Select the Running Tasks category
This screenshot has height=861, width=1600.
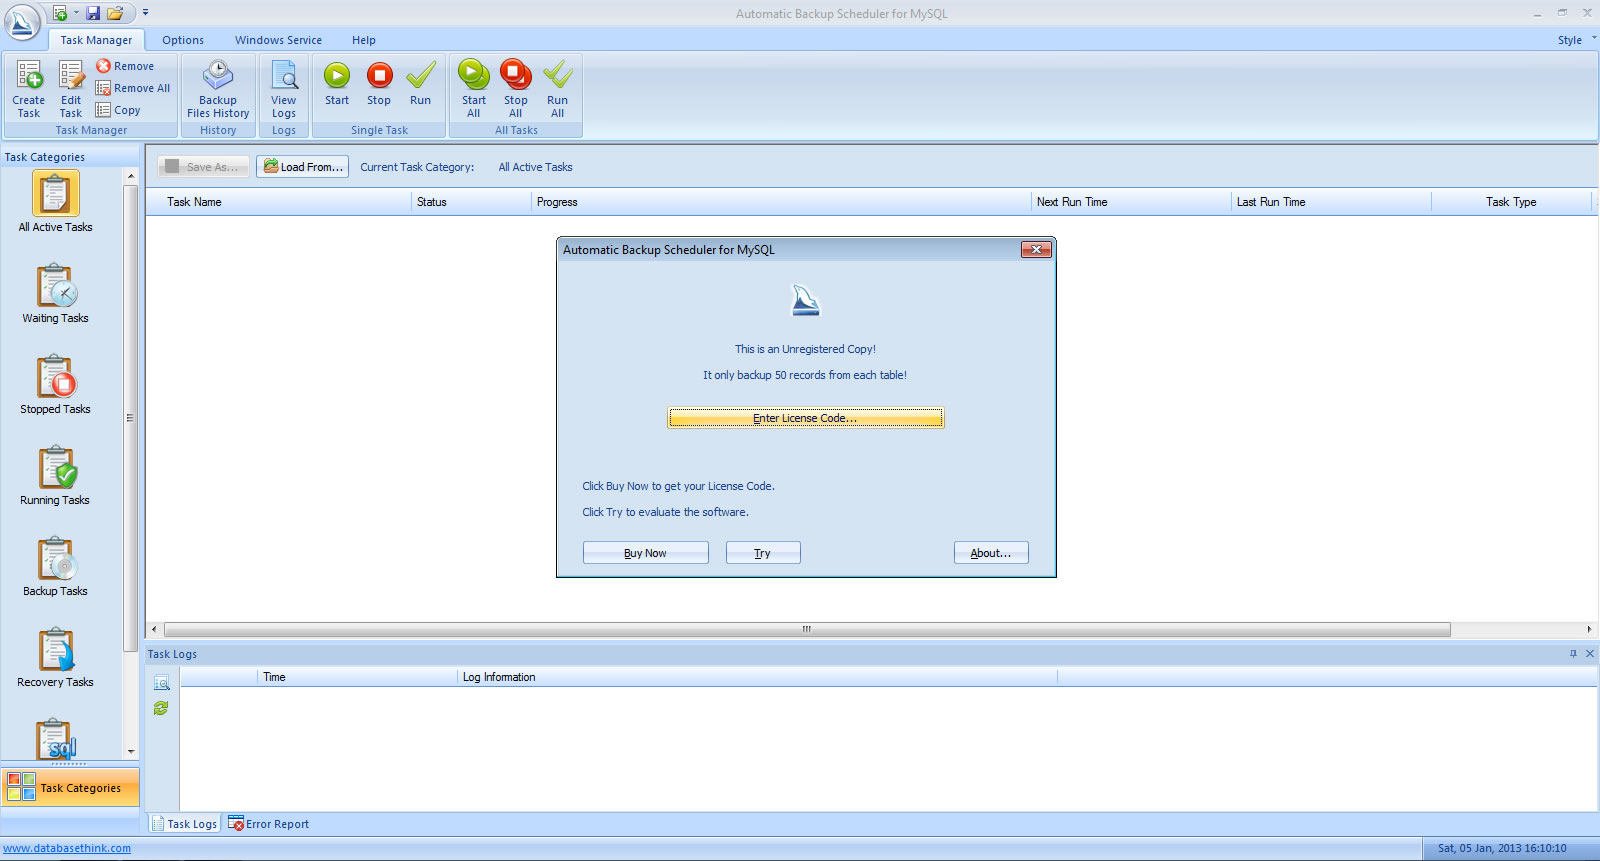pos(55,475)
